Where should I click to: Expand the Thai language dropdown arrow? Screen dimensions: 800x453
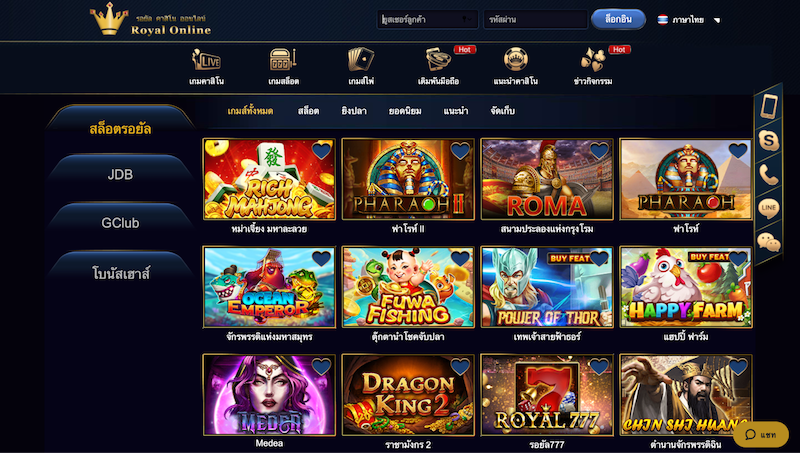coord(717,20)
